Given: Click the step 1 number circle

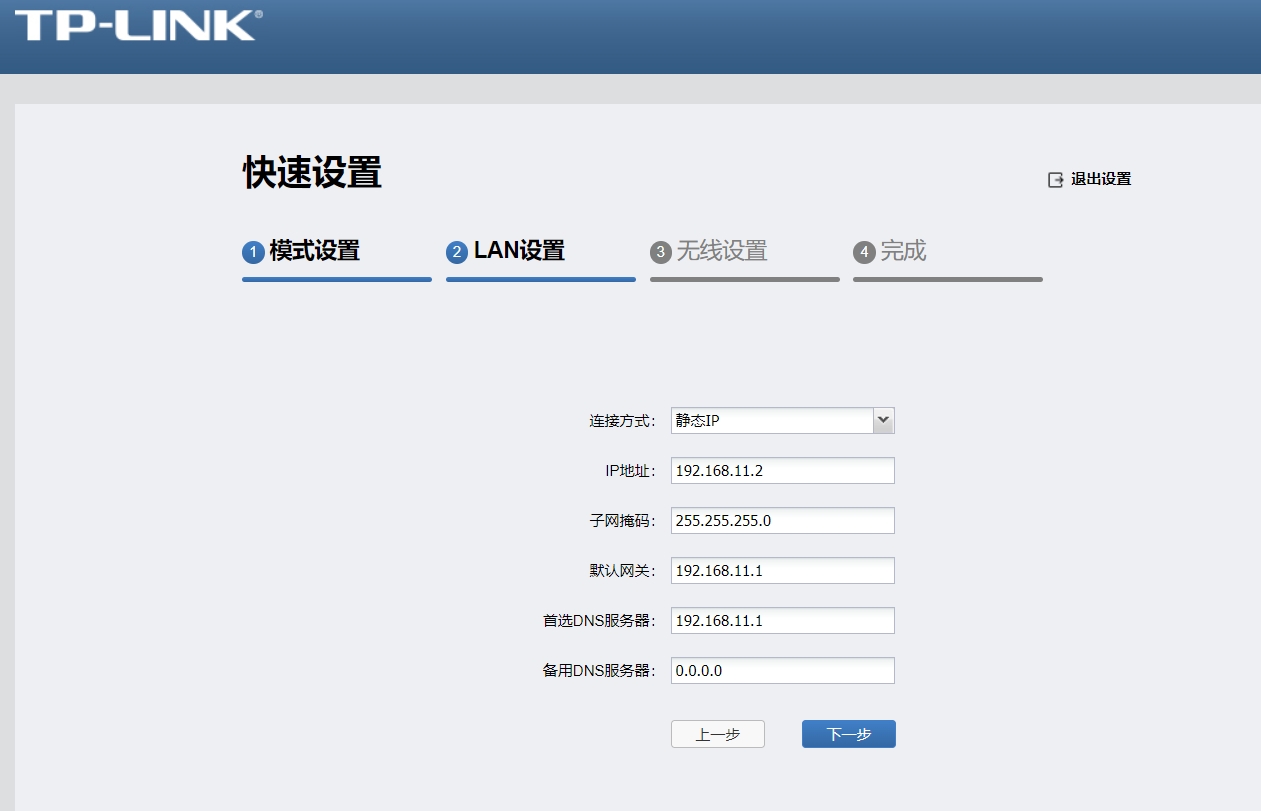Looking at the screenshot, I should pos(253,253).
